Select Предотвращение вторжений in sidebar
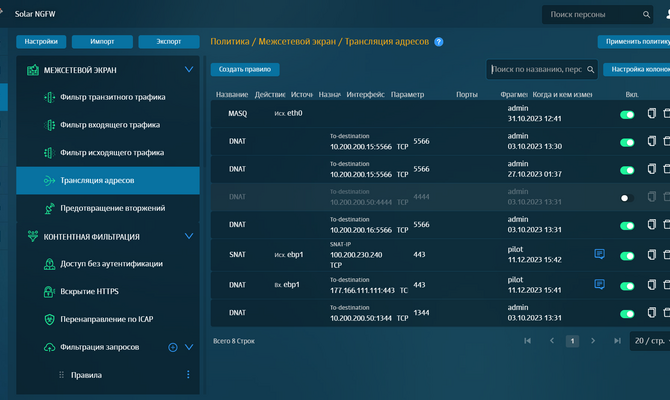 (x=119, y=208)
